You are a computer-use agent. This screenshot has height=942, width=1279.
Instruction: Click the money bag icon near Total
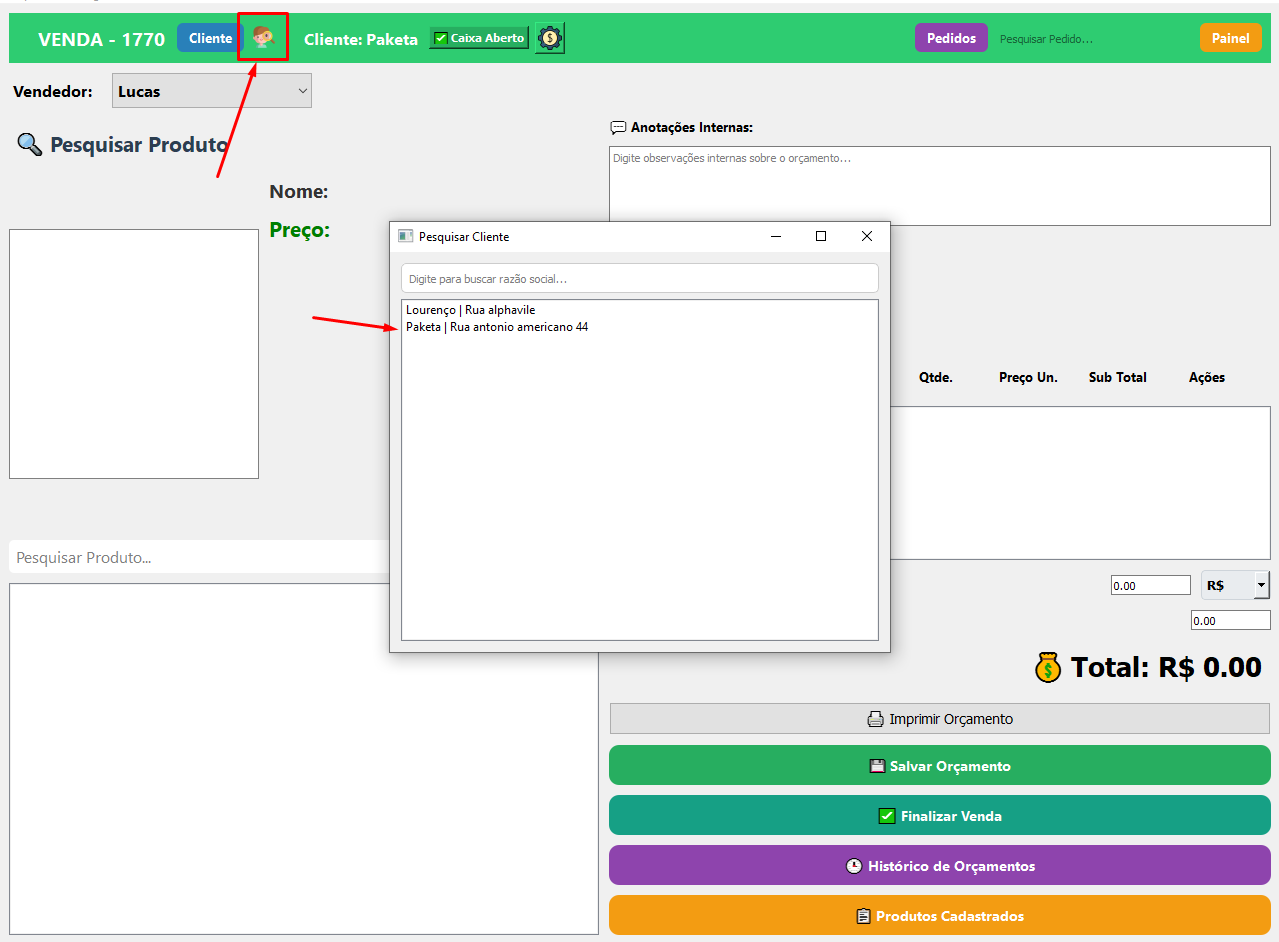[1047, 667]
